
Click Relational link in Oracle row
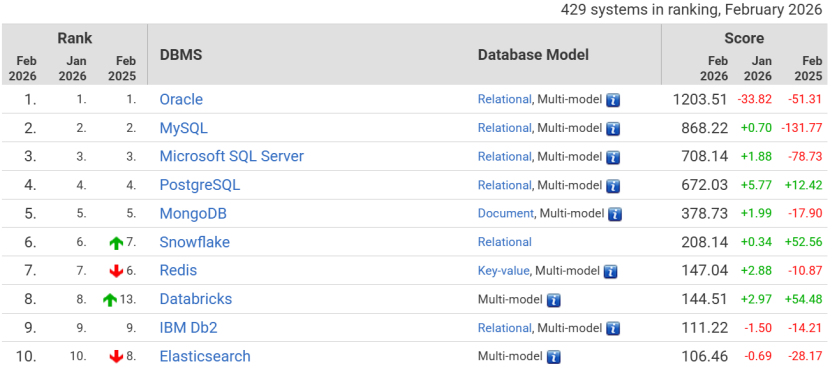504,99
